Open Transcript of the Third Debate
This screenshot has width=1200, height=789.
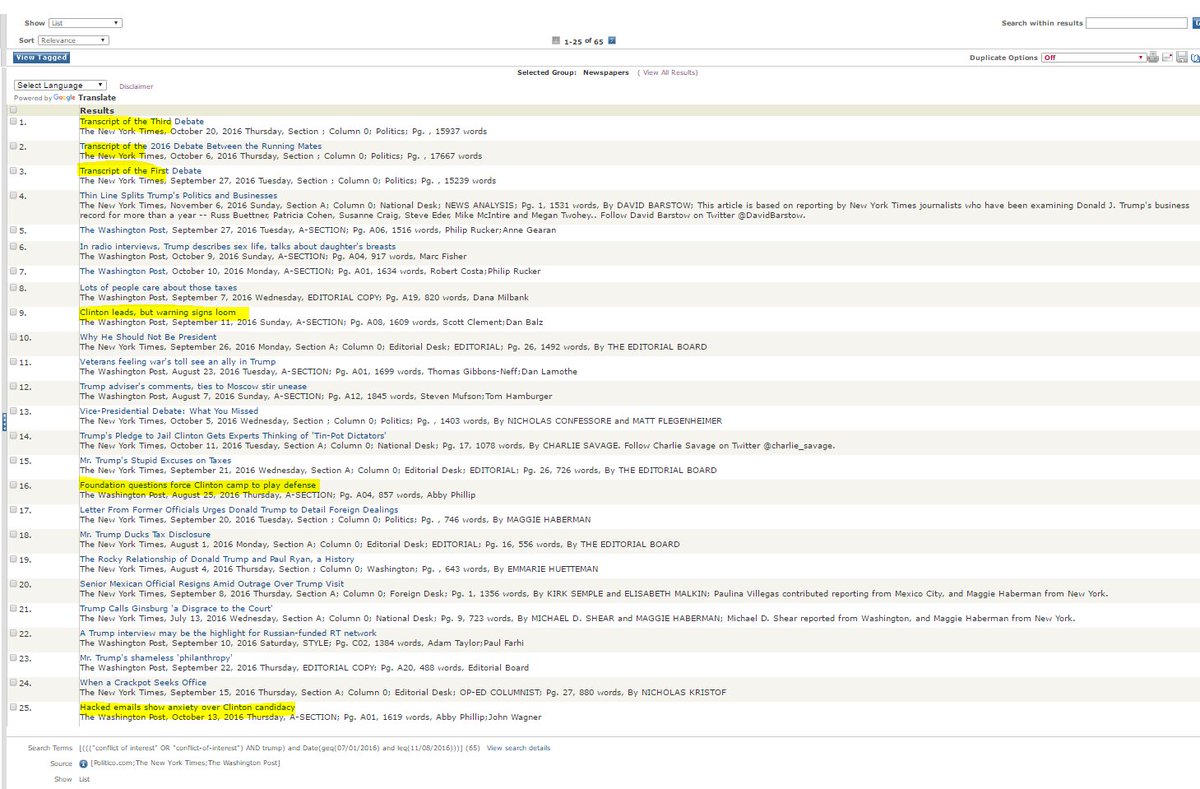click(x=142, y=121)
